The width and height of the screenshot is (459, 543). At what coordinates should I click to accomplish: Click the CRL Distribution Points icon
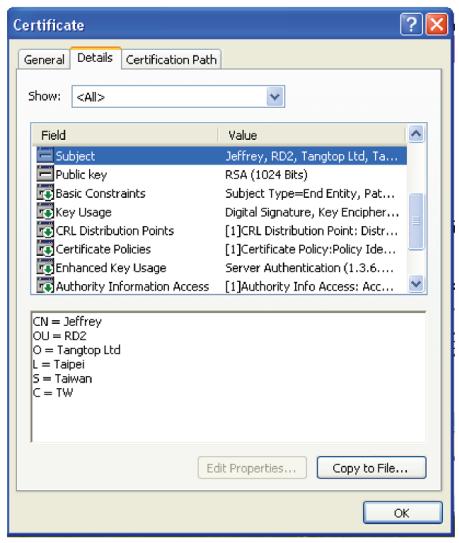pos(45,230)
